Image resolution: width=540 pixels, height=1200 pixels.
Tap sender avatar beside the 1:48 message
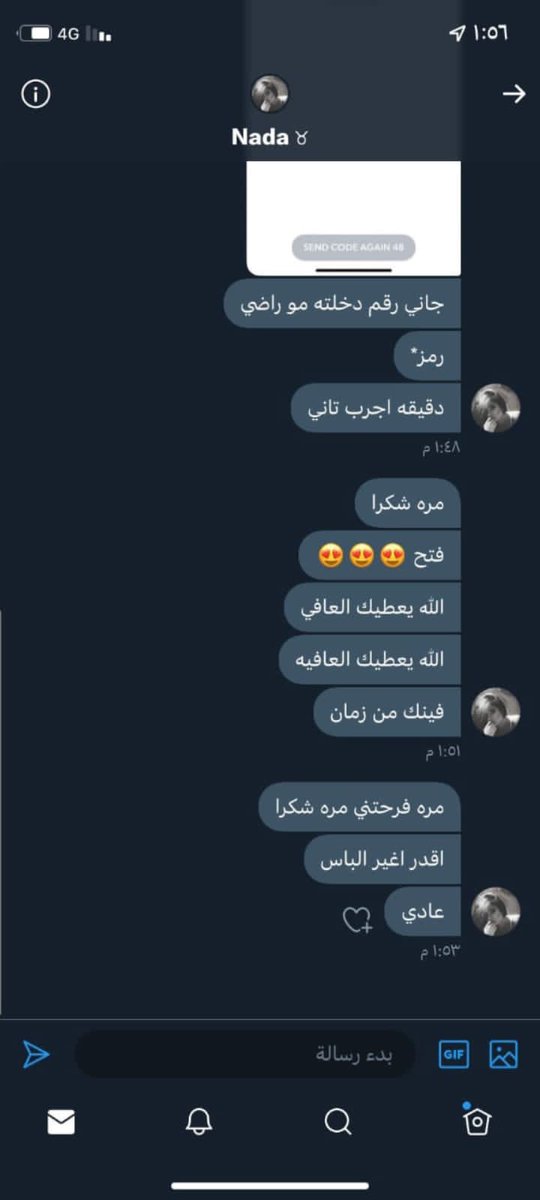[496, 408]
